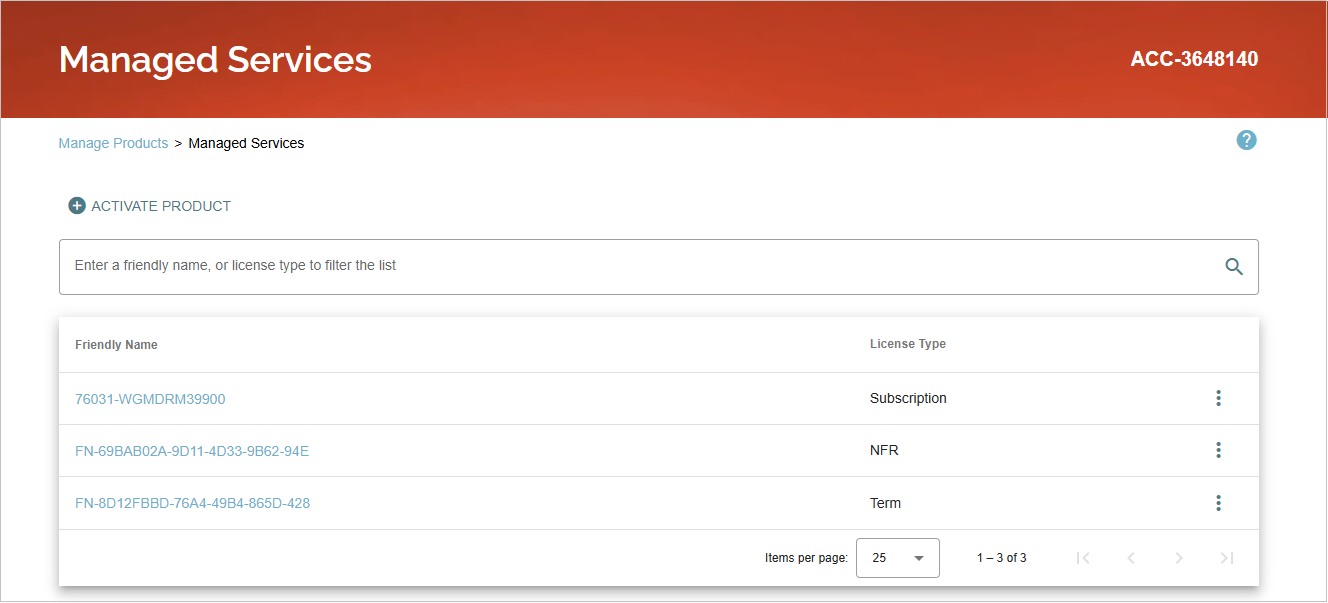Image resolution: width=1328 pixels, height=603 pixels.
Task: Open the help question mark icon
Action: [1246, 140]
